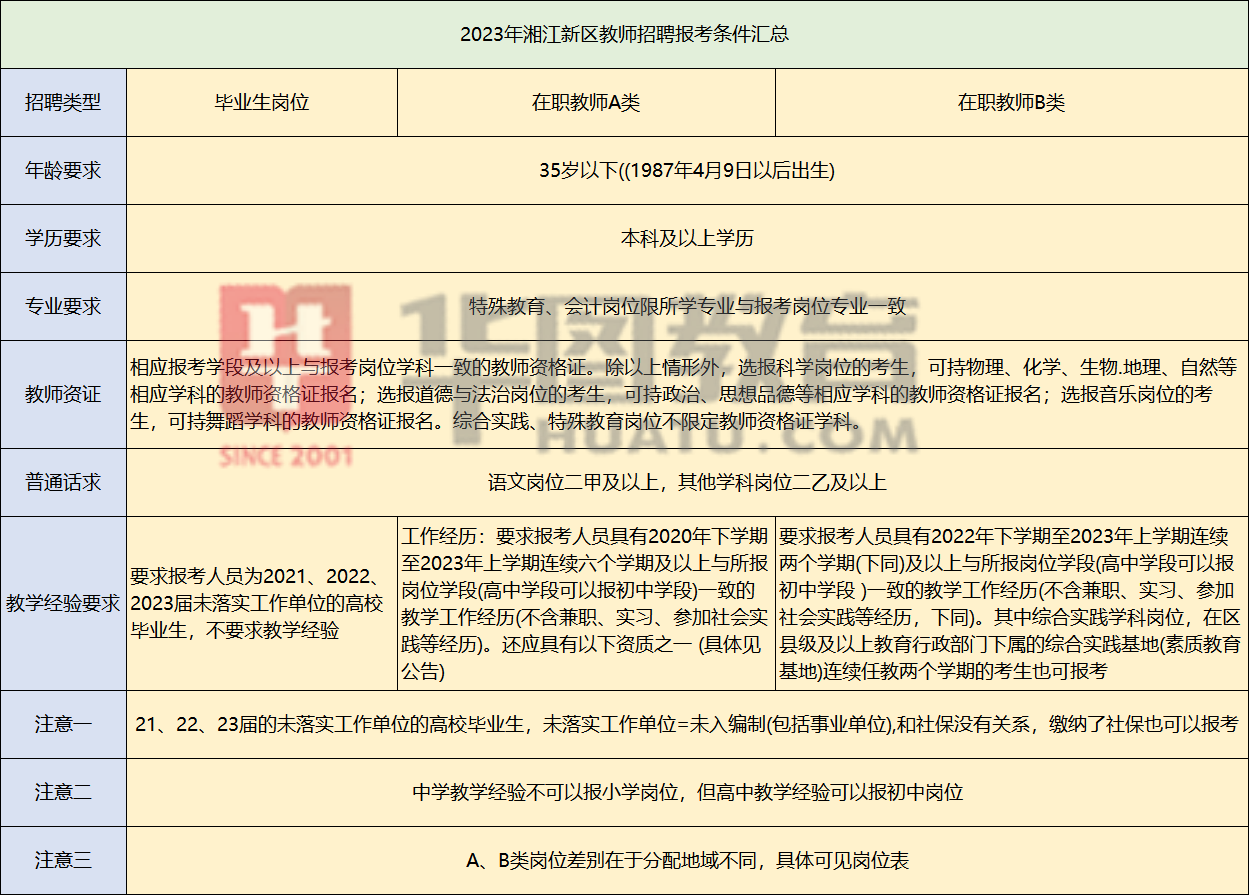Viewport: 1250px width, 895px height.
Task: Click the 本科及以上学历 cell
Action: 687,238
